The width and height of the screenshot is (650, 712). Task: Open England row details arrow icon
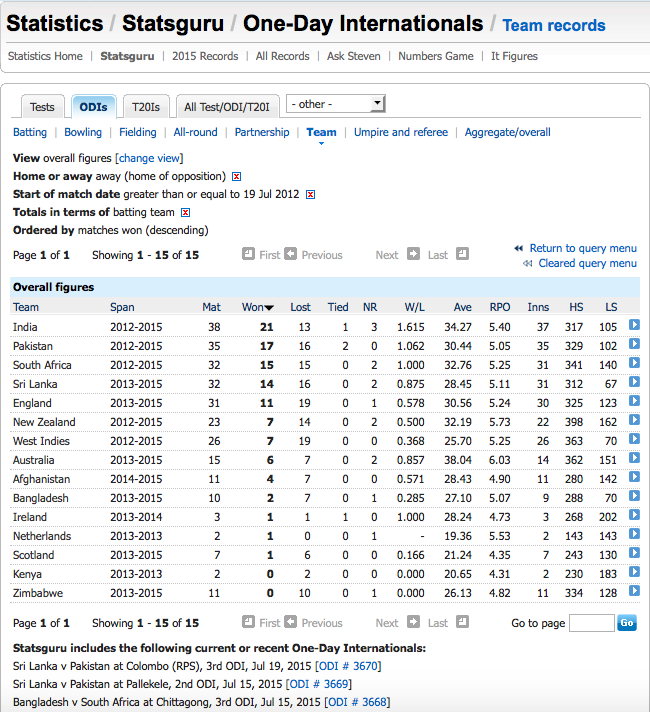634,401
